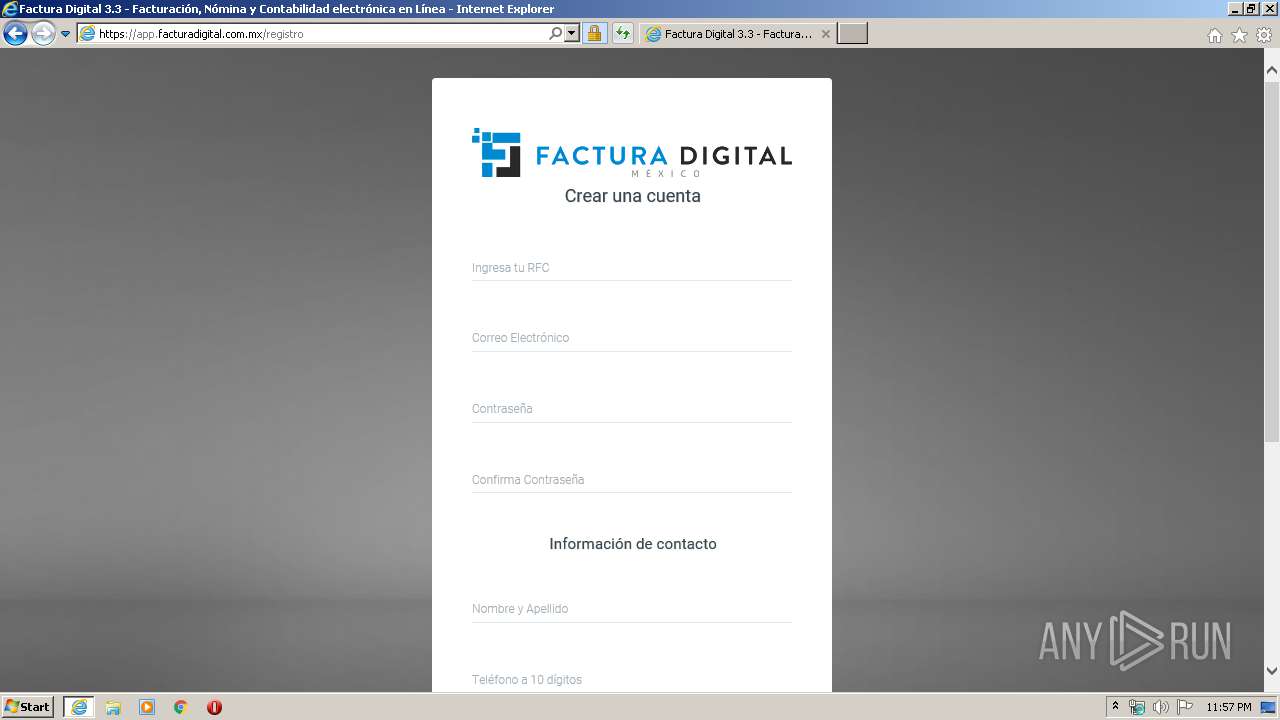The image size is (1280, 720).
Task: Open the recent pages dropdown arrow
Action: (x=66, y=34)
